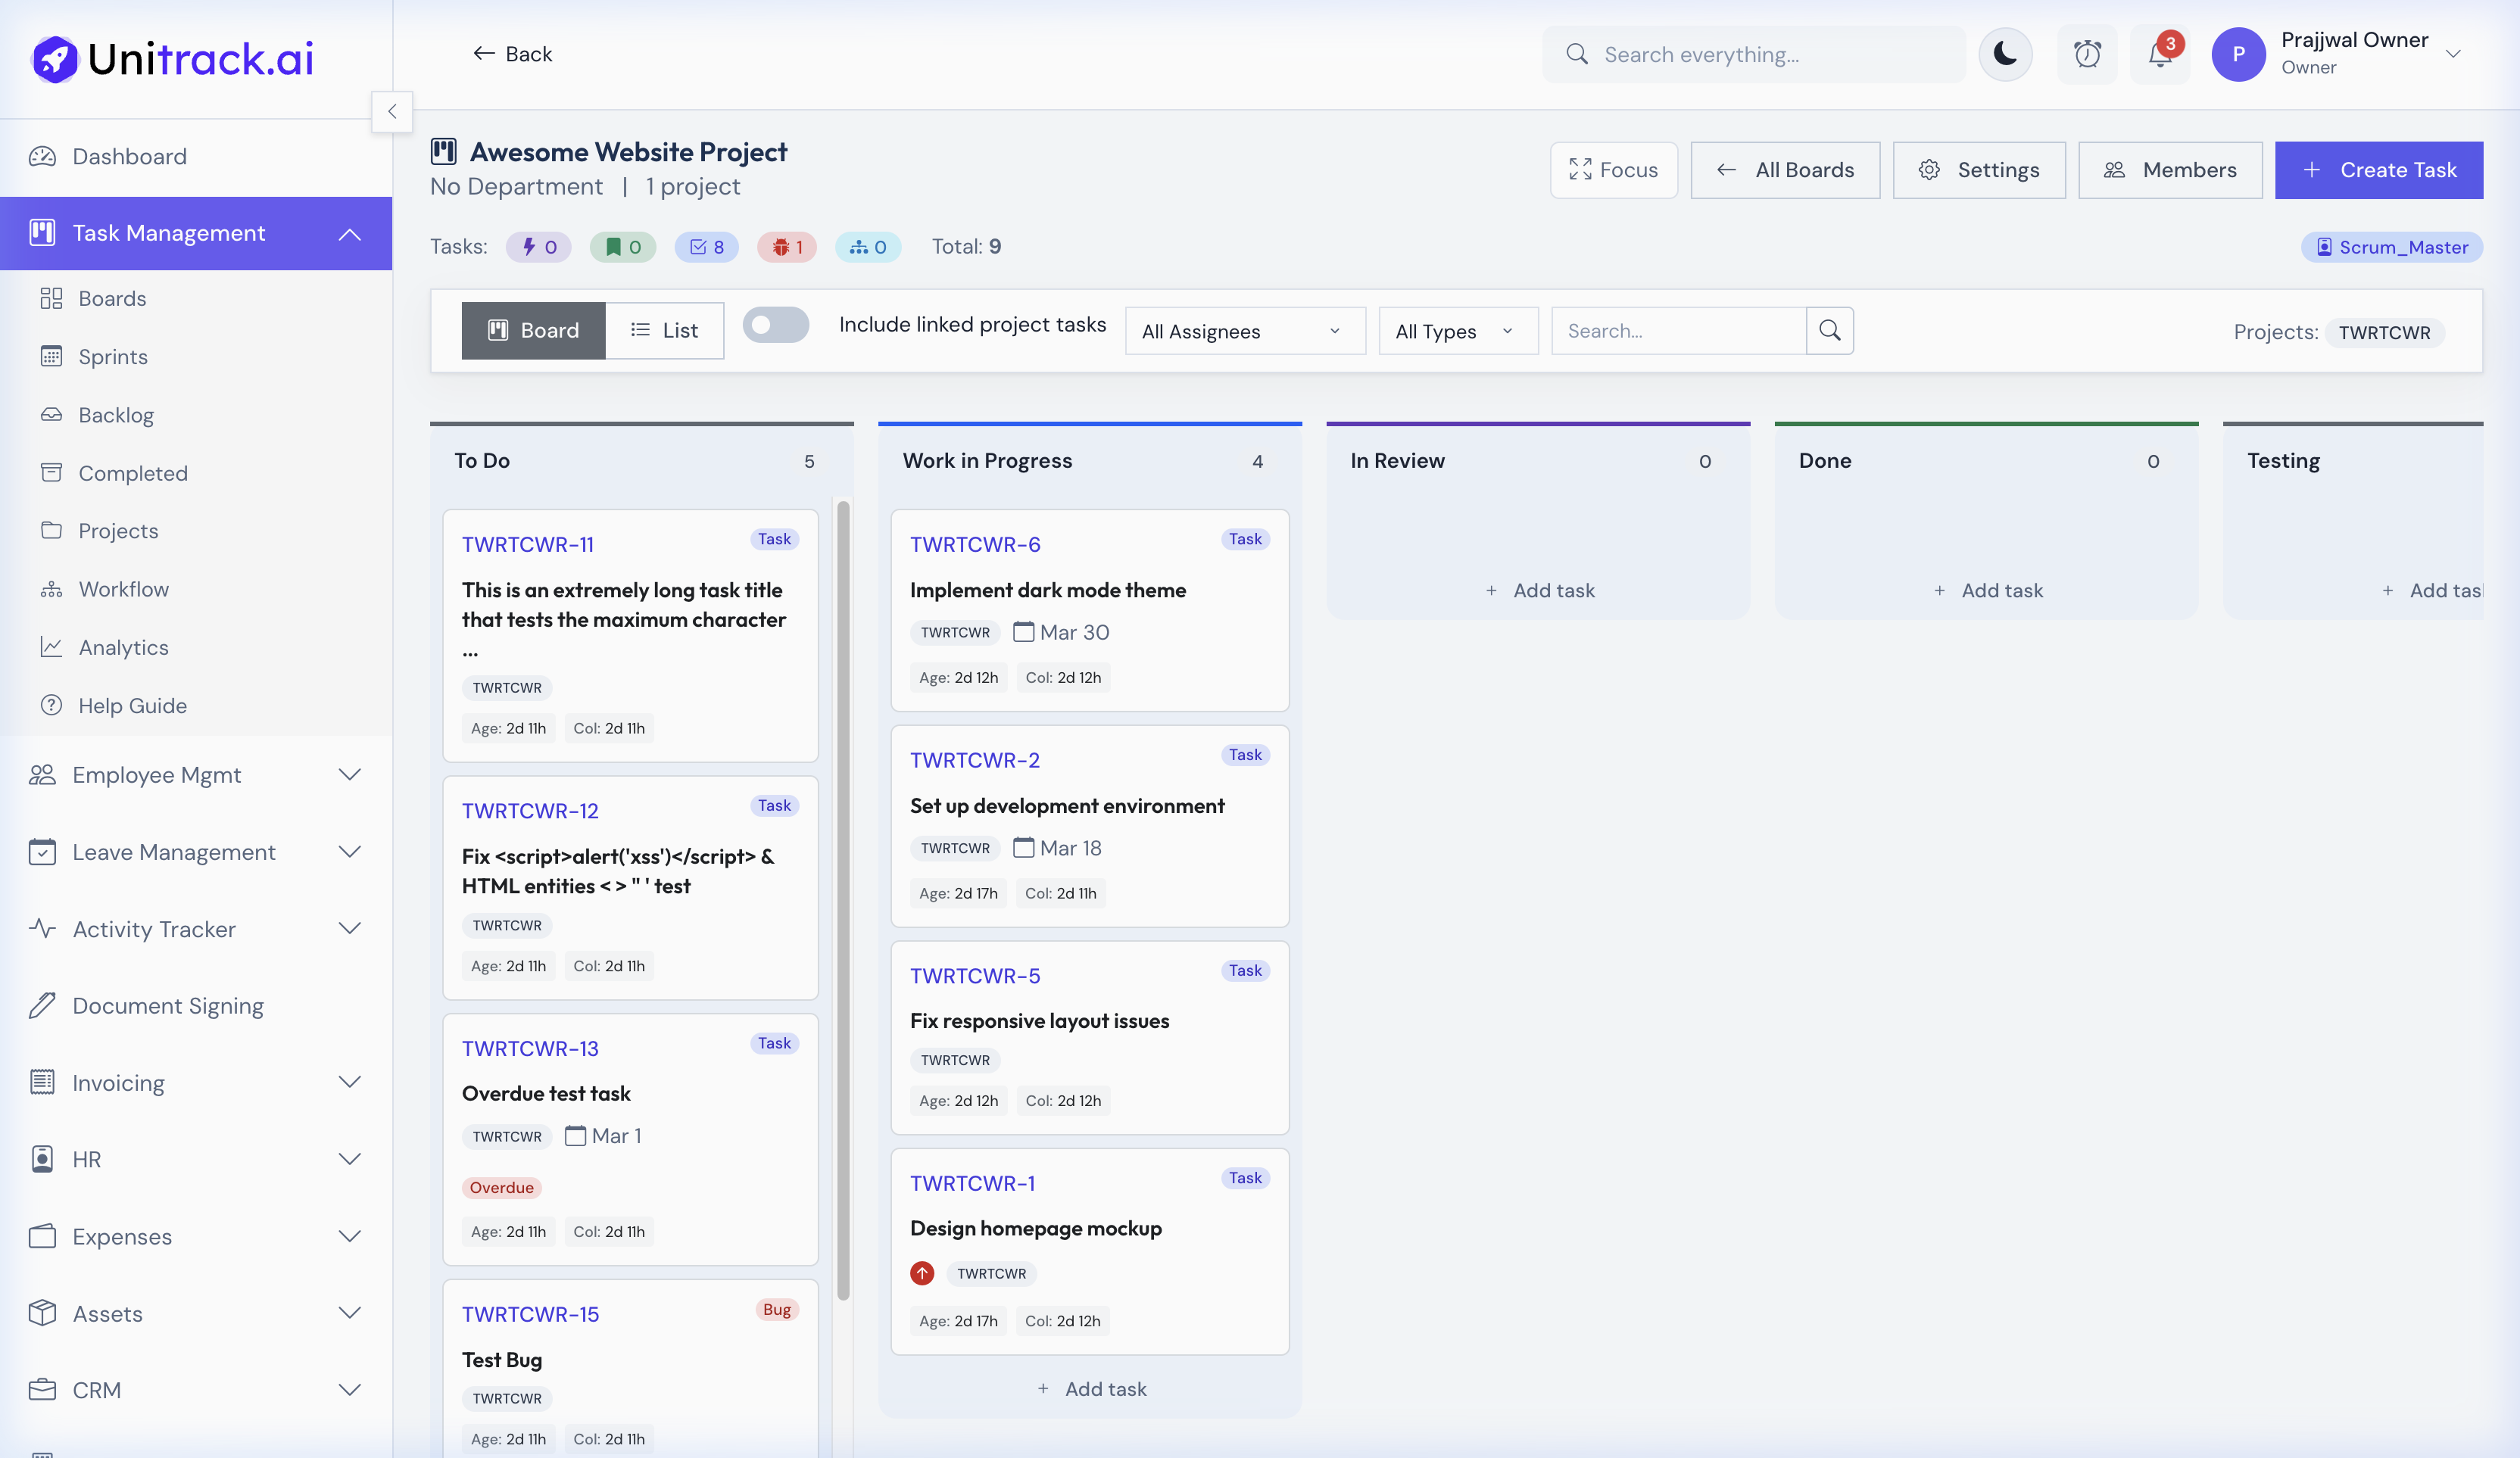Image resolution: width=2520 pixels, height=1458 pixels.
Task: Click the bug count badge in Tasks row
Action: pos(787,246)
